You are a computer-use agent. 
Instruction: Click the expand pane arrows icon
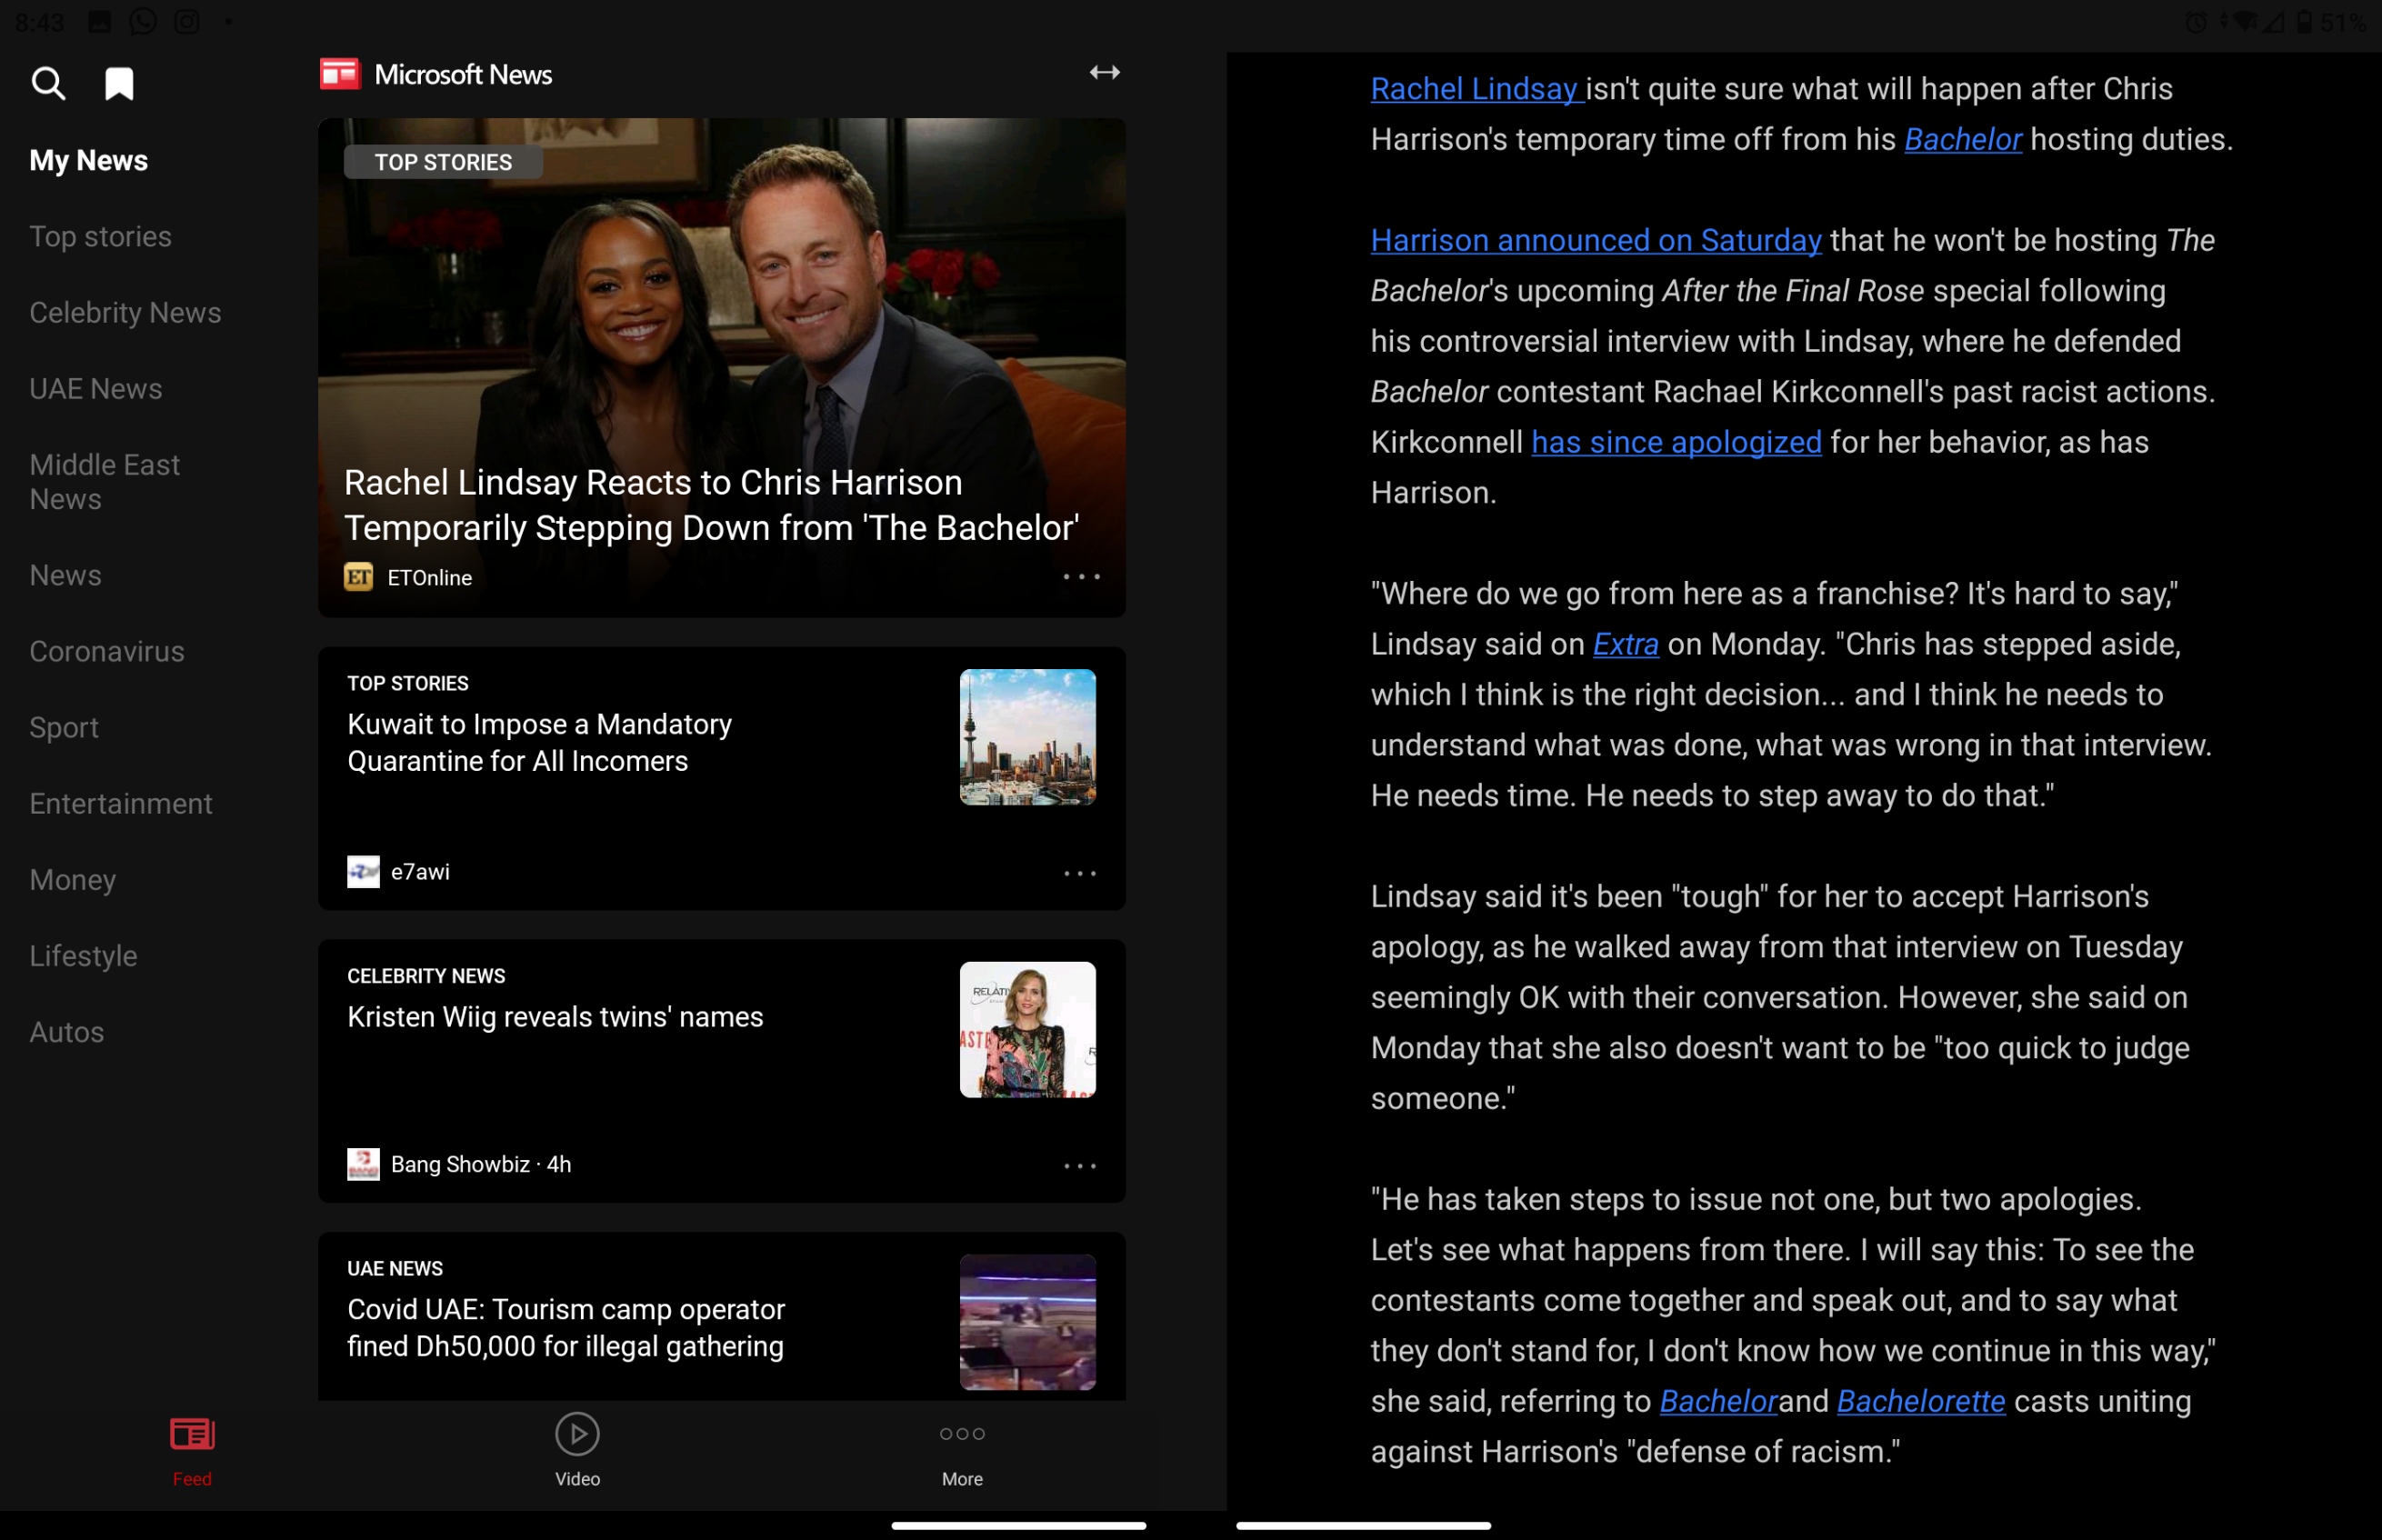click(1104, 72)
